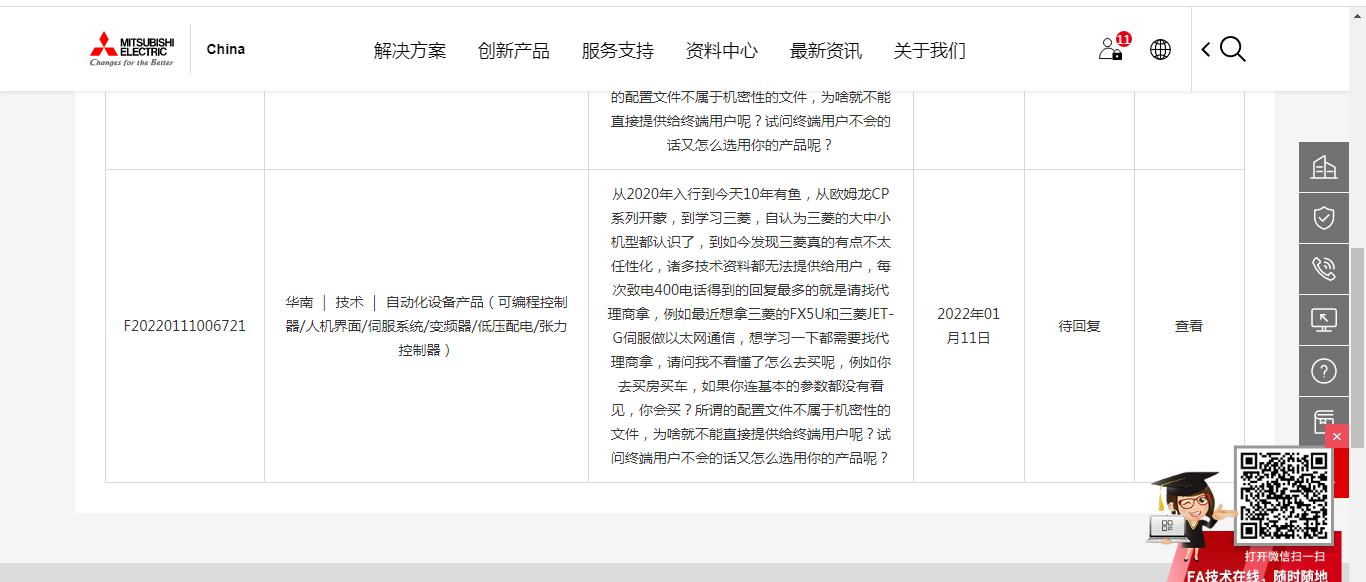1366x582 pixels.
Task: Click the building icon in right sidebar
Action: (1323, 167)
